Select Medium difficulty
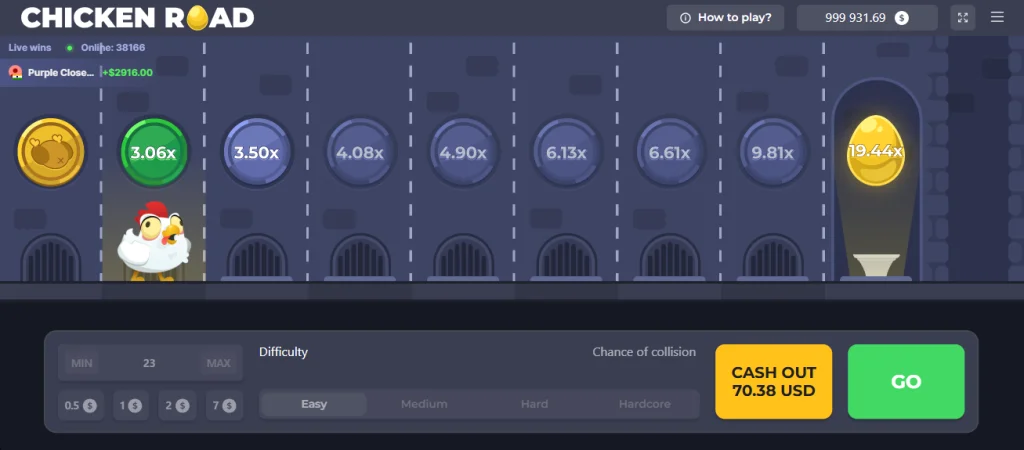 coord(424,404)
